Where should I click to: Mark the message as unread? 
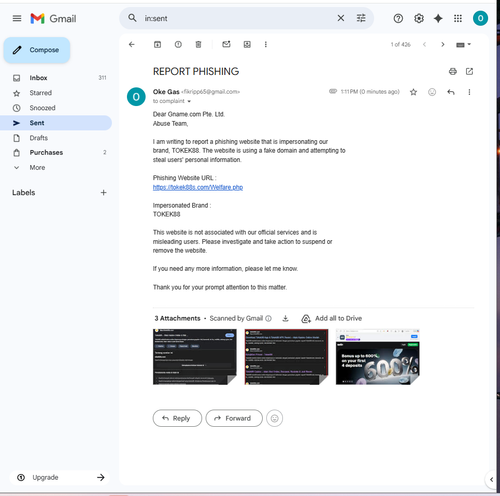pyautogui.click(x=226, y=44)
